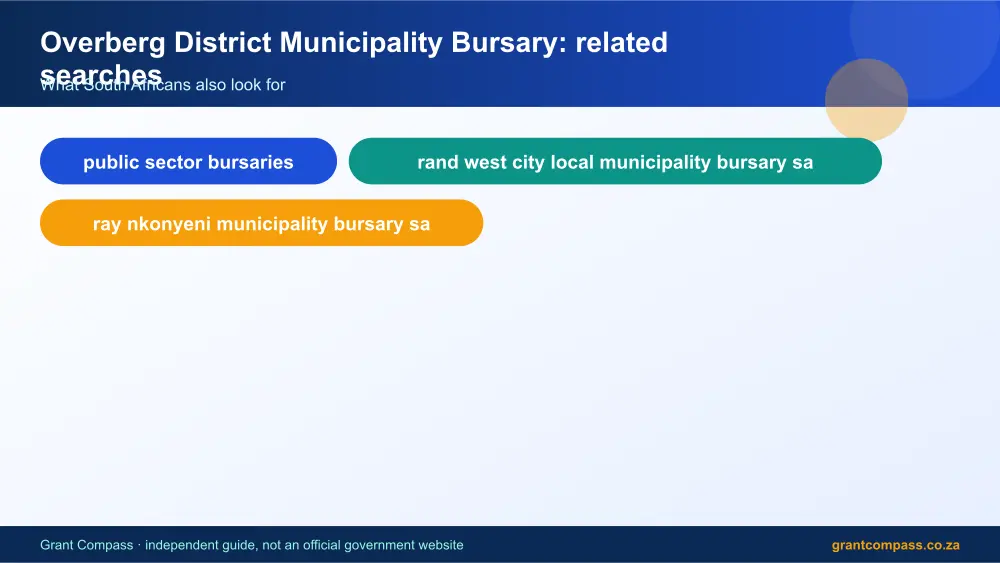Click the subtitle 'What South Africans also look for'
This screenshot has width=1000, height=563.
pos(163,85)
